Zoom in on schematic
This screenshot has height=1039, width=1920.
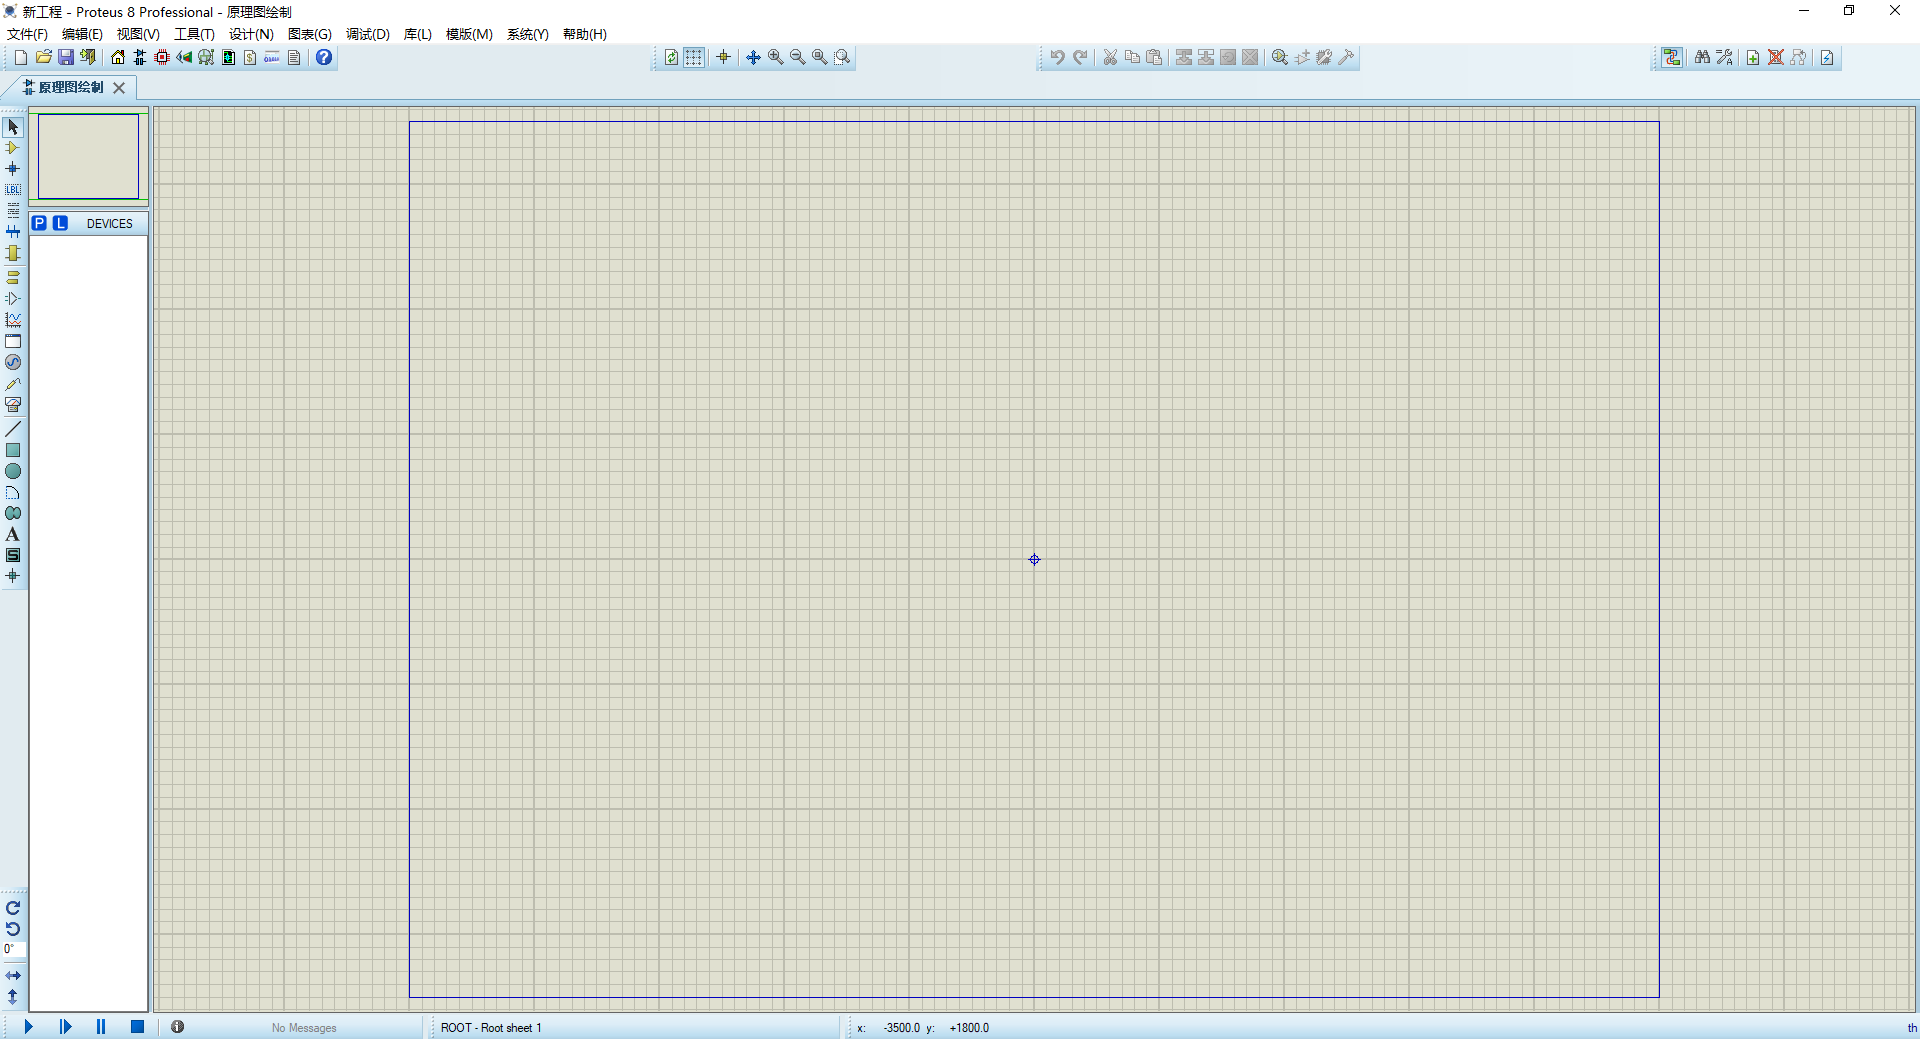click(776, 57)
